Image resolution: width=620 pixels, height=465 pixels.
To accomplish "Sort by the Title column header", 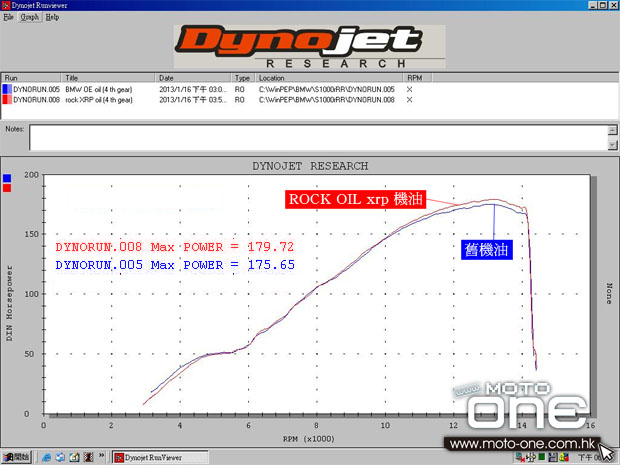I will coord(108,78).
